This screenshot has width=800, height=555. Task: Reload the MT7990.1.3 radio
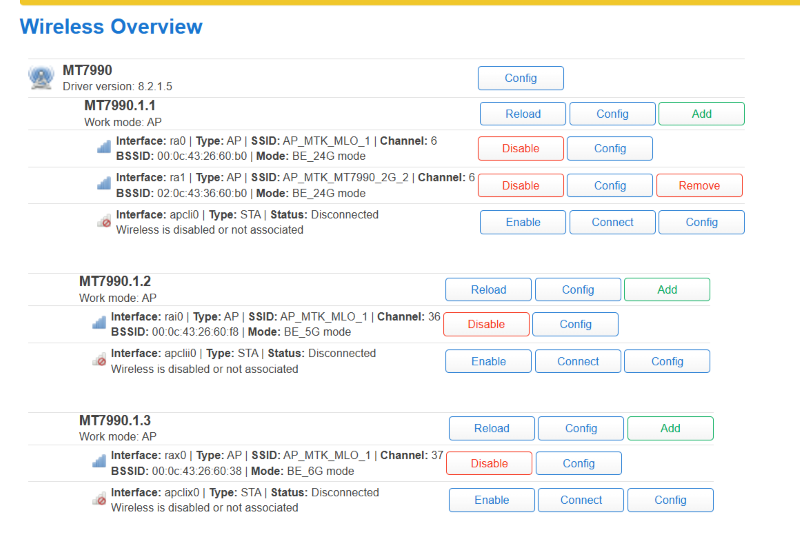click(492, 428)
